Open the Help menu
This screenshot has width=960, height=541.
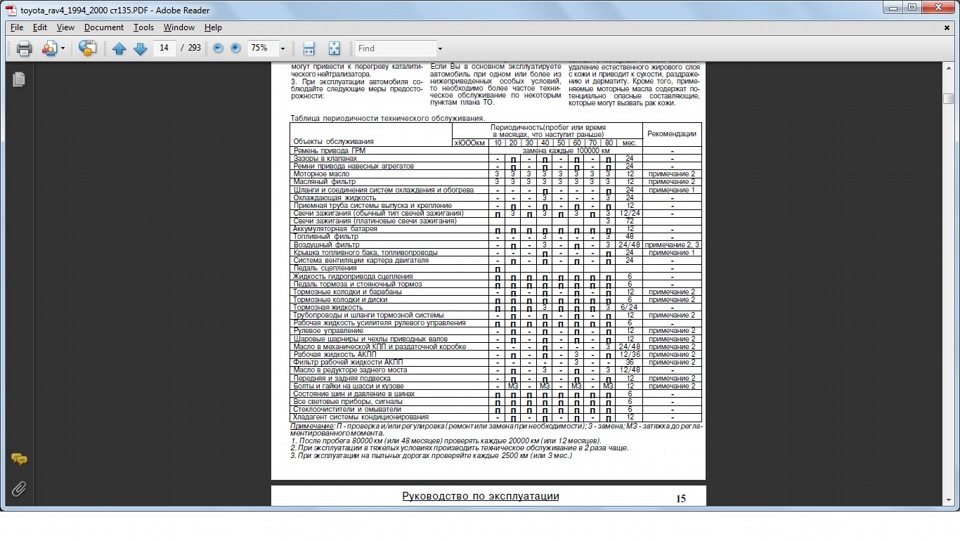(x=213, y=28)
